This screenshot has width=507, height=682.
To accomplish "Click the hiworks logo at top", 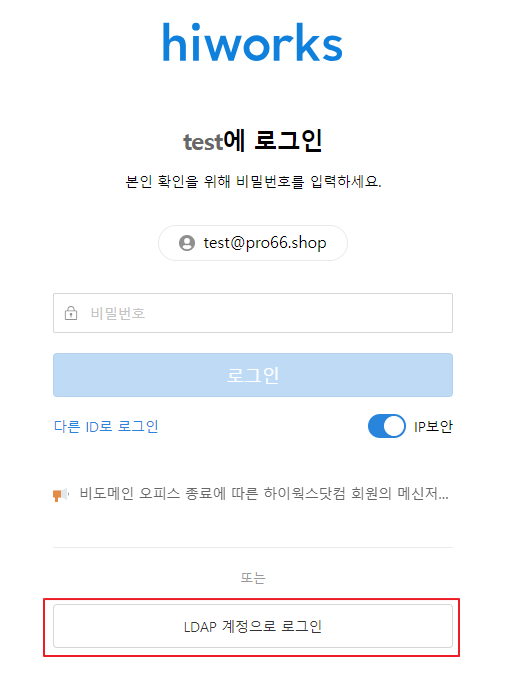I will coord(253,42).
